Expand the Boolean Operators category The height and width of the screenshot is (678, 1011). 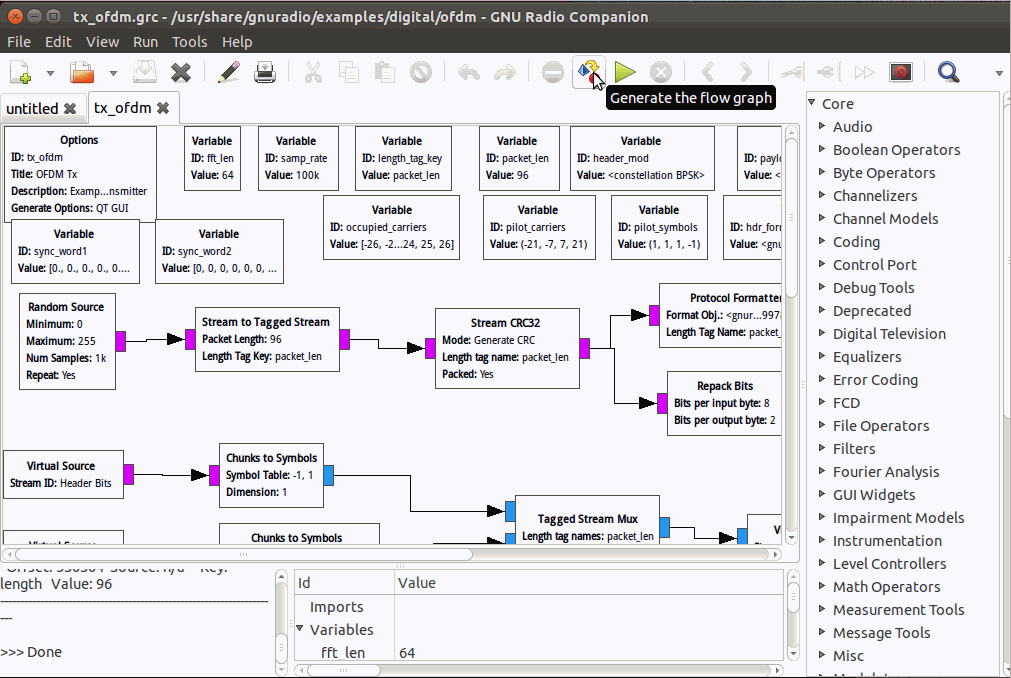[821, 150]
